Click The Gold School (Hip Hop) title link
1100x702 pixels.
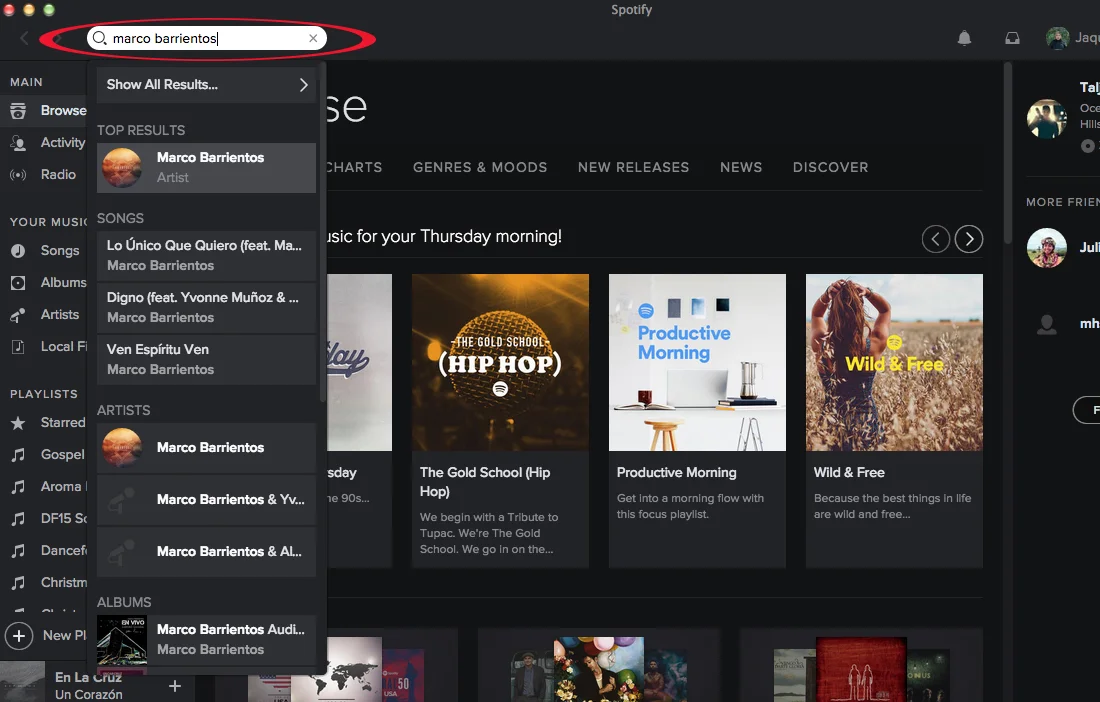pos(485,482)
